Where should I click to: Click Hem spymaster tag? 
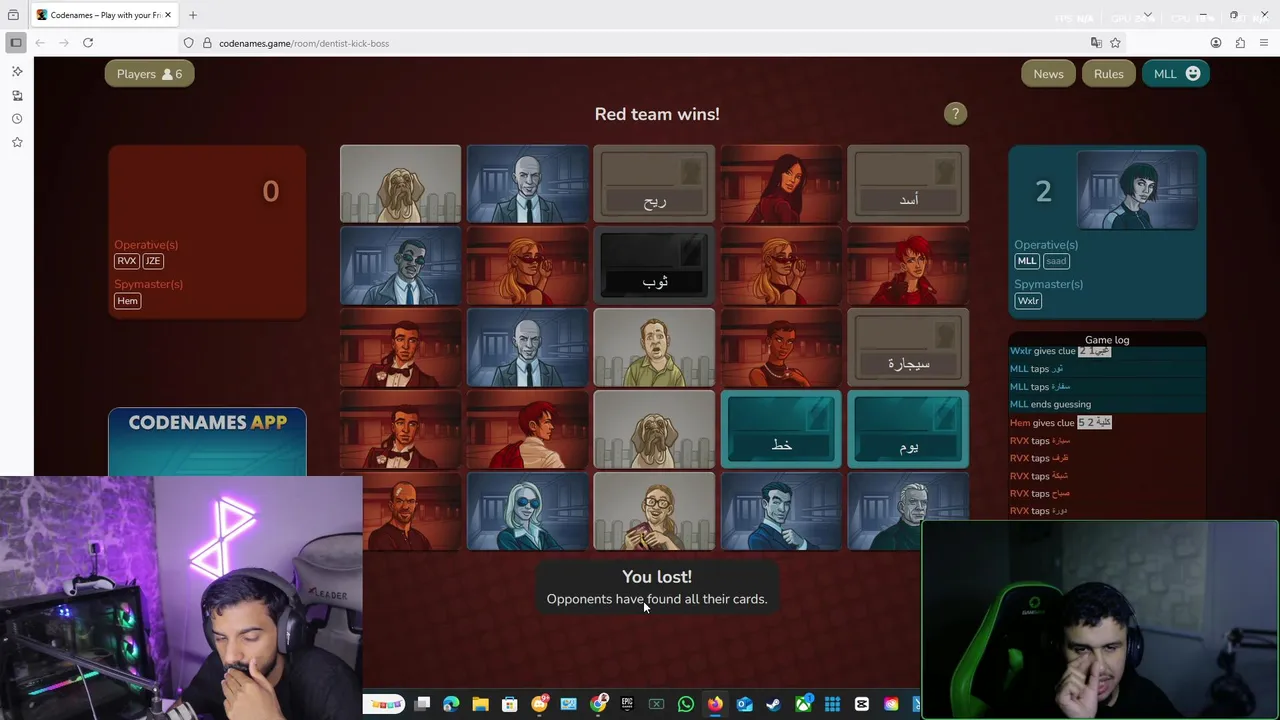[127, 301]
